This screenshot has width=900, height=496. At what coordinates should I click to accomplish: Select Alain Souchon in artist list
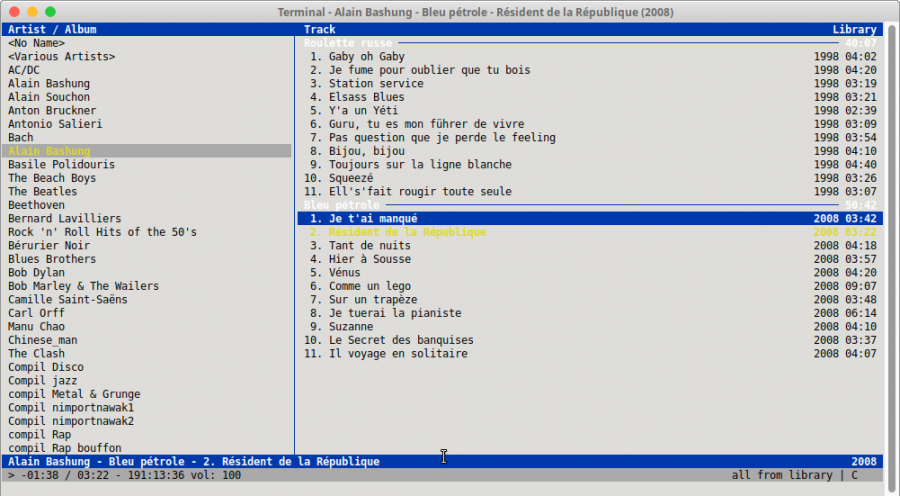coord(49,97)
